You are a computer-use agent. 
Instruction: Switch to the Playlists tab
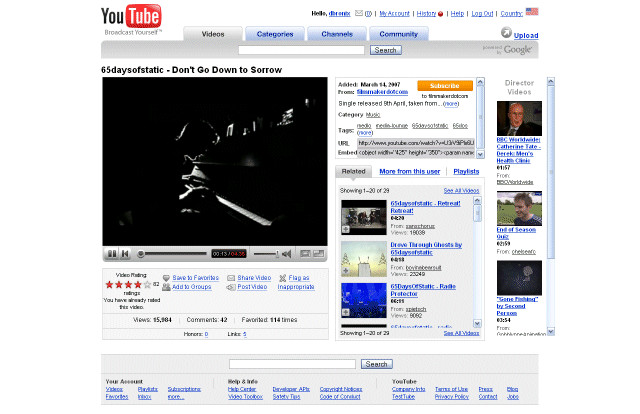(466, 171)
